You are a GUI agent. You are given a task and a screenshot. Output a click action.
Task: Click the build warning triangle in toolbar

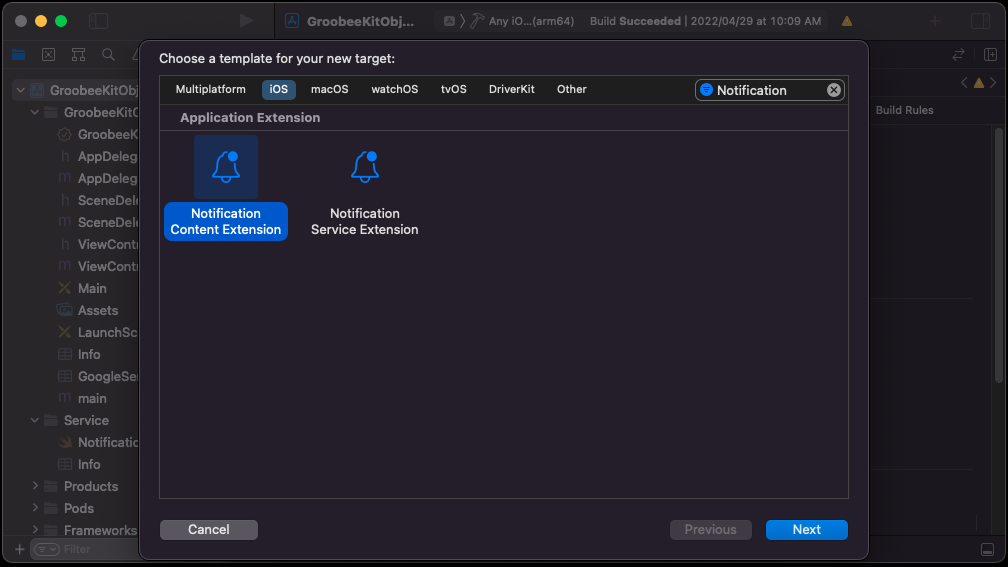click(847, 21)
